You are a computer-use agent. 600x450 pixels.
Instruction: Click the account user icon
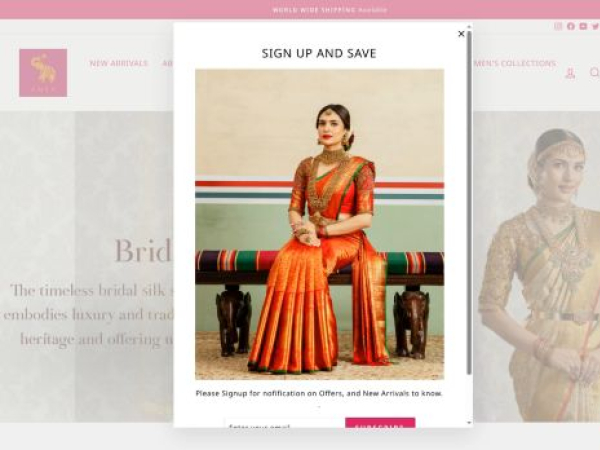[570, 73]
